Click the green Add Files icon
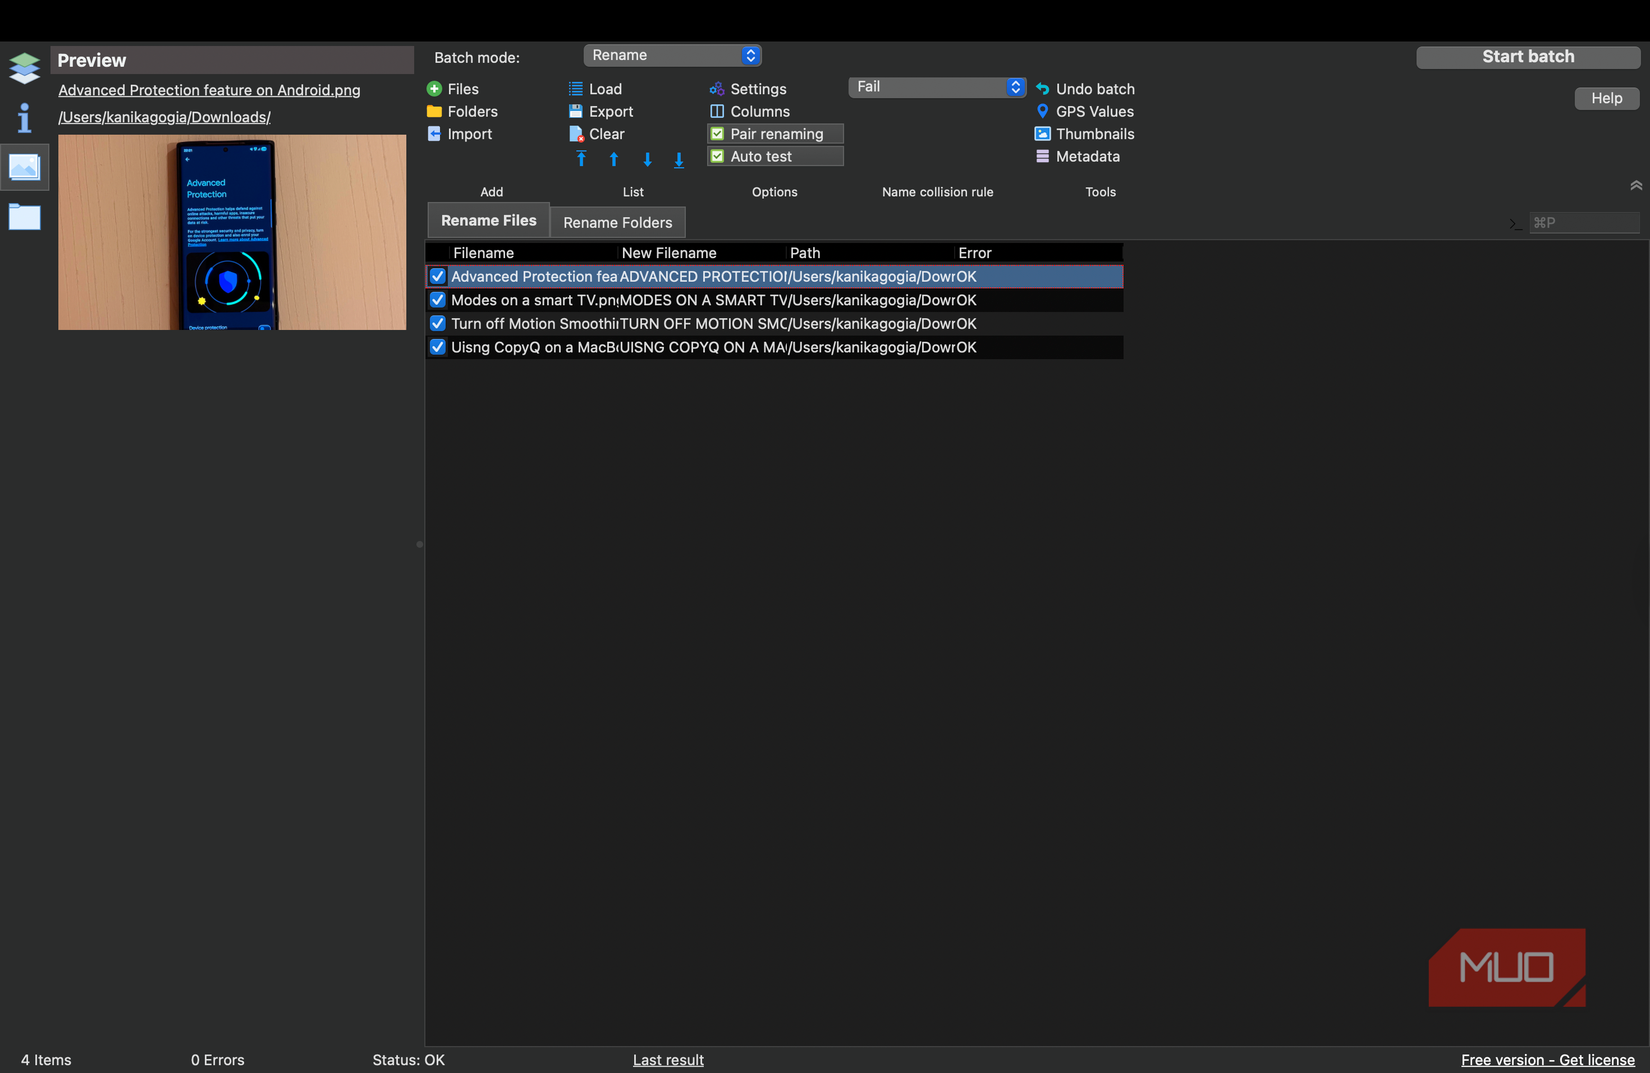The width and height of the screenshot is (1650, 1073). (434, 89)
